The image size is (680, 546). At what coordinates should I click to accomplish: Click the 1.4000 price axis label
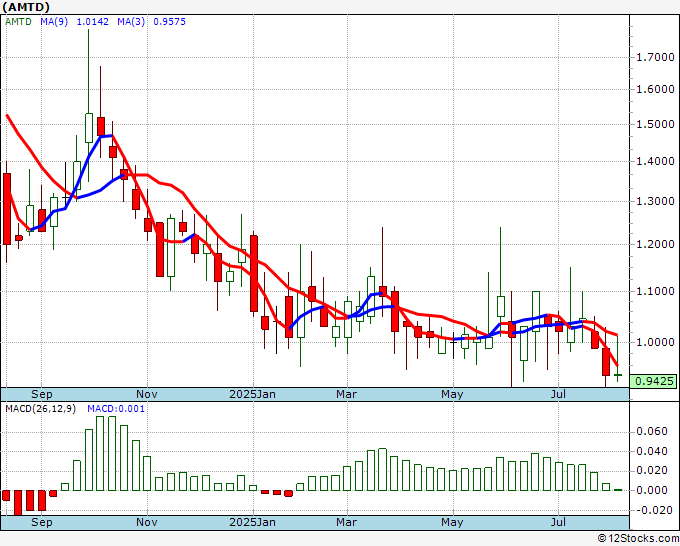coord(655,161)
